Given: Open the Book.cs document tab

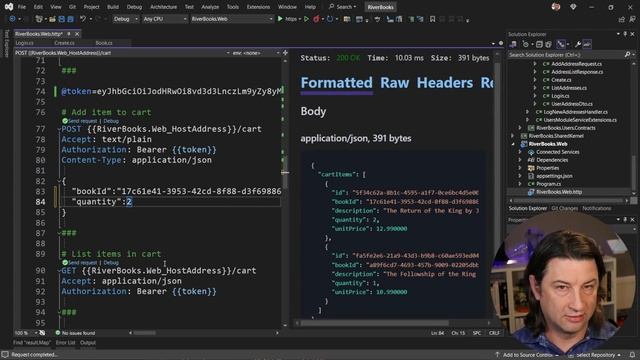Looking at the screenshot, I should pyautogui.click(x=104, y=43).
